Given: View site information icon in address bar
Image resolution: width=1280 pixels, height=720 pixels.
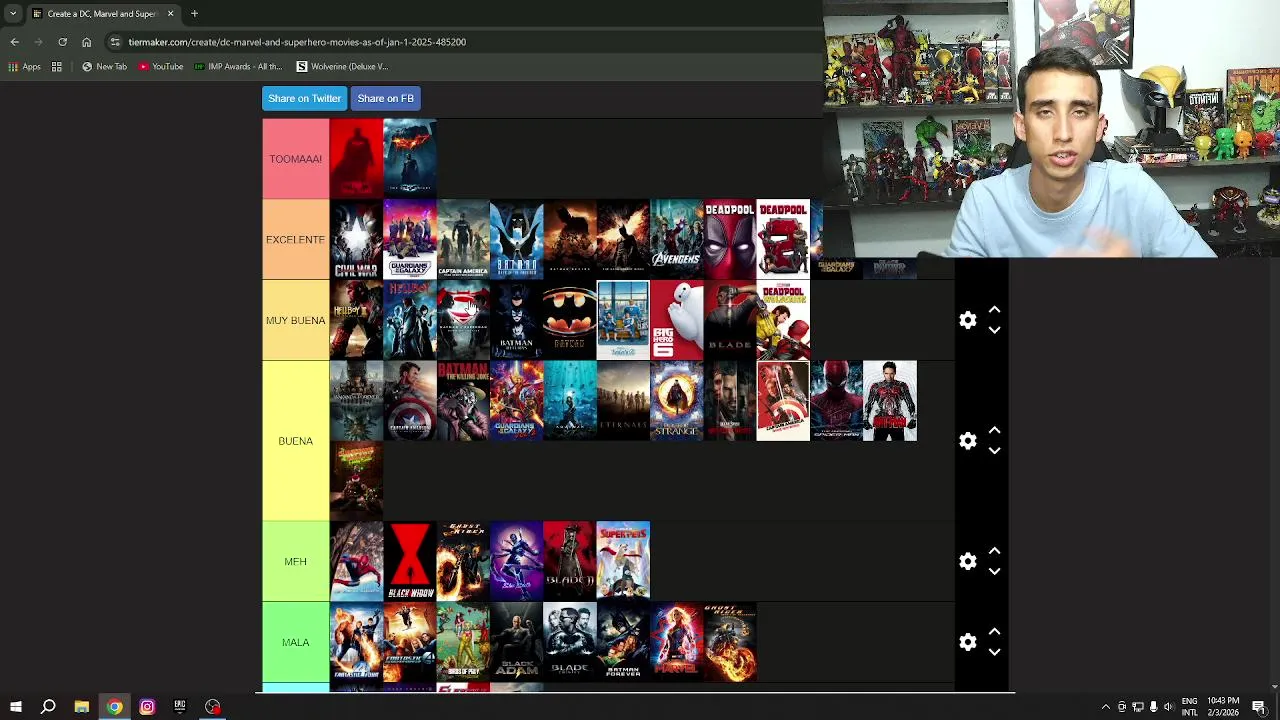Looking at the screenshot, I should click(x=115, y=42).
